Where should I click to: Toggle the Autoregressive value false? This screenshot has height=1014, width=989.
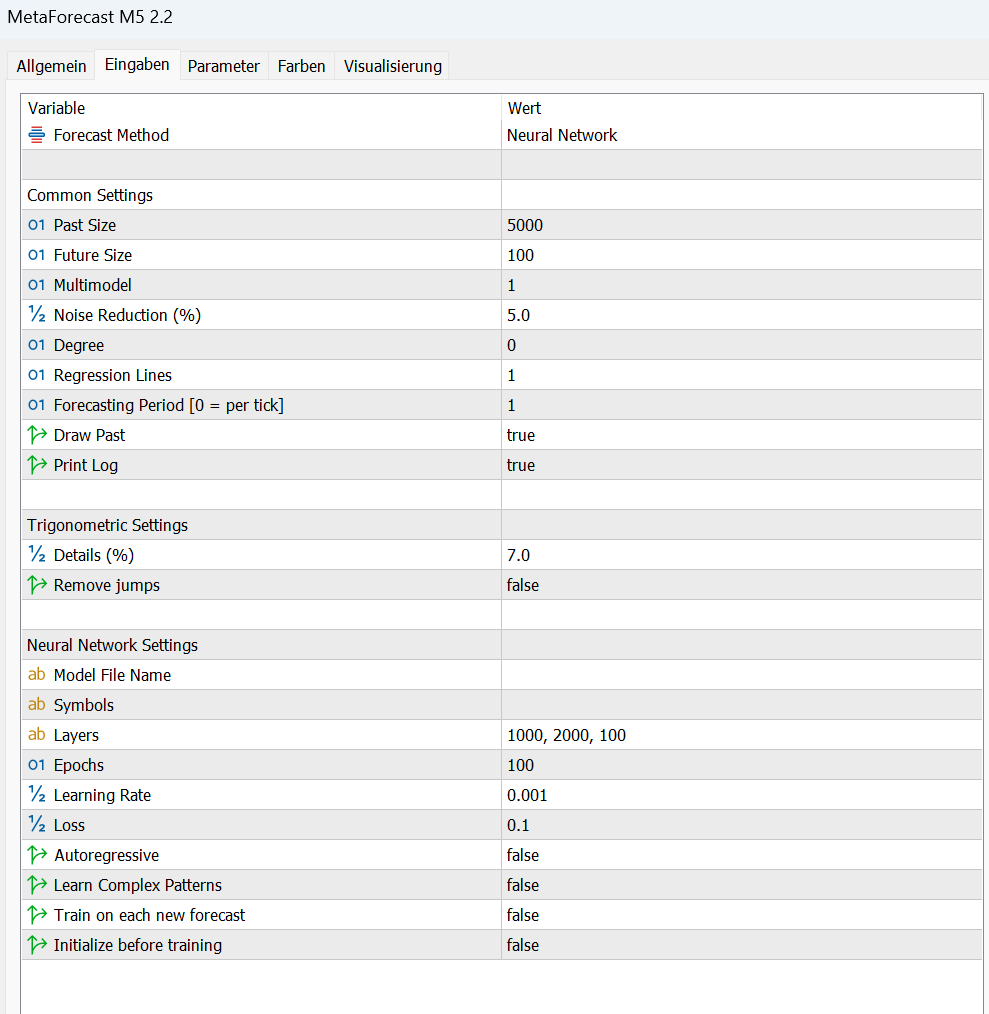[x=523, y=855]
